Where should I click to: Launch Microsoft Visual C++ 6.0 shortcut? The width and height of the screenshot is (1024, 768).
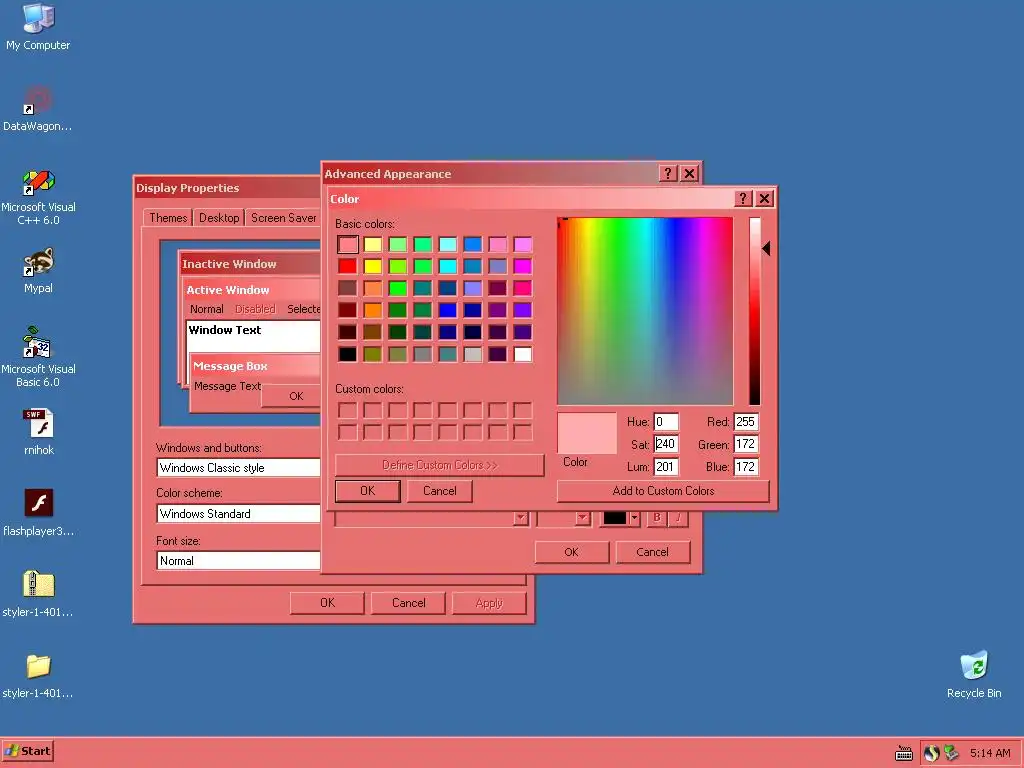(x=38, y=182)
